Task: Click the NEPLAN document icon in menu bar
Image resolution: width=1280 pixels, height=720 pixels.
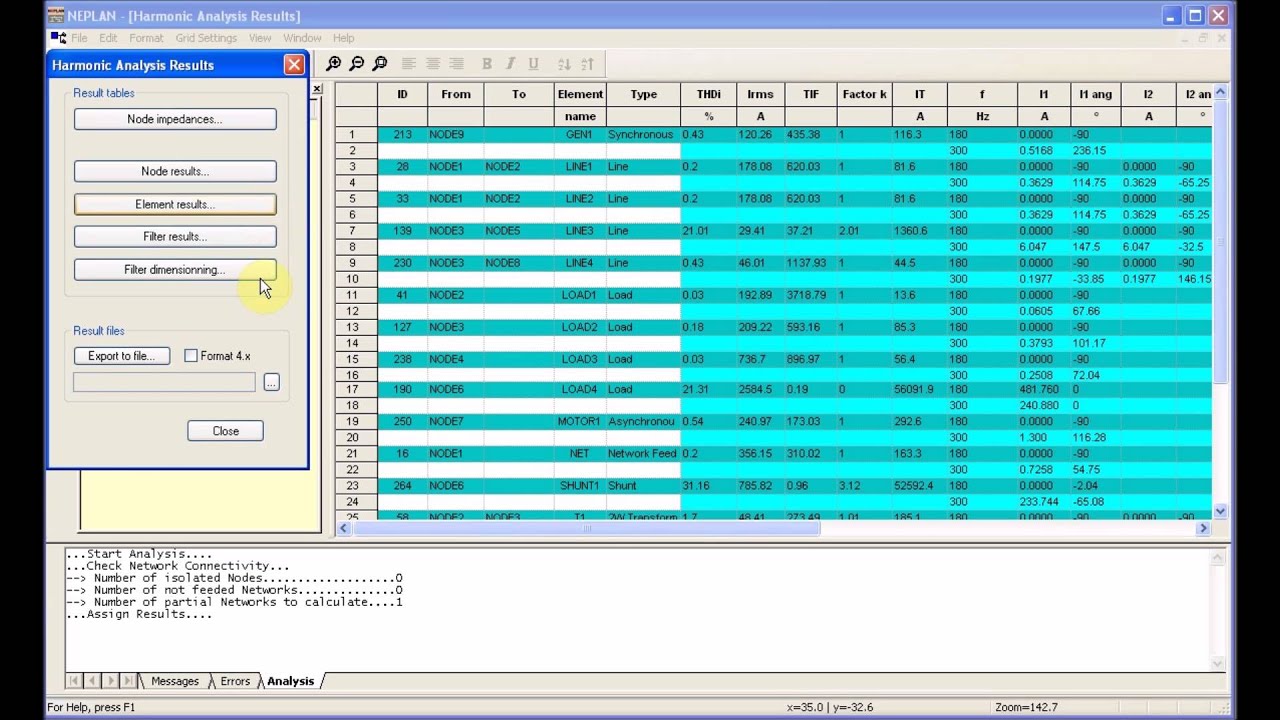Action: 58,38
